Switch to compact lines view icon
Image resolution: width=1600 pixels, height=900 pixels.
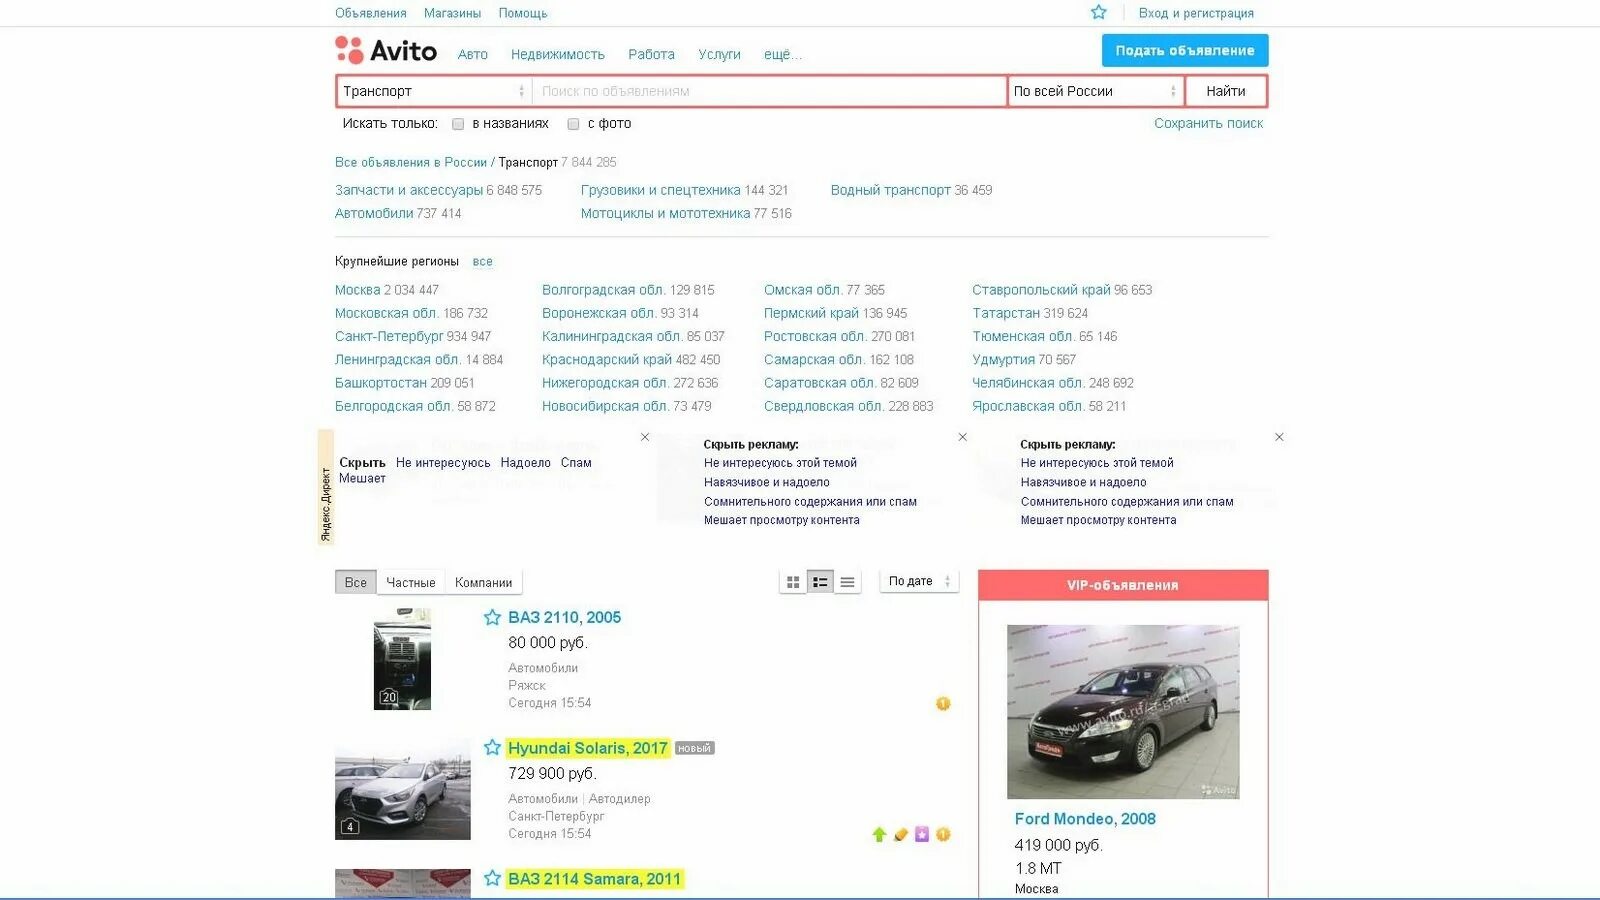point(847,582)
